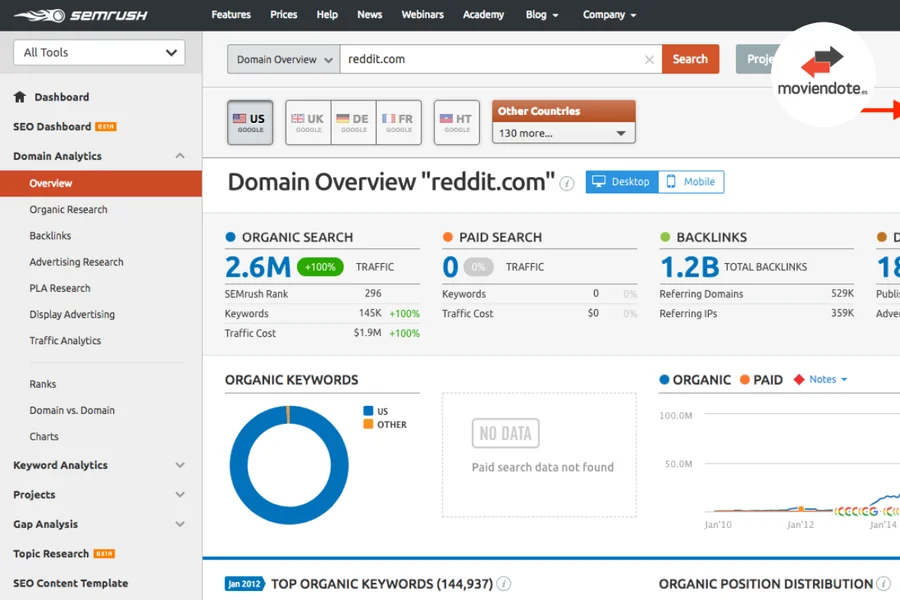Viewport: 900px width, 600px height.
Task: Click the reddit.com domain input field
Action: point(490,60)
